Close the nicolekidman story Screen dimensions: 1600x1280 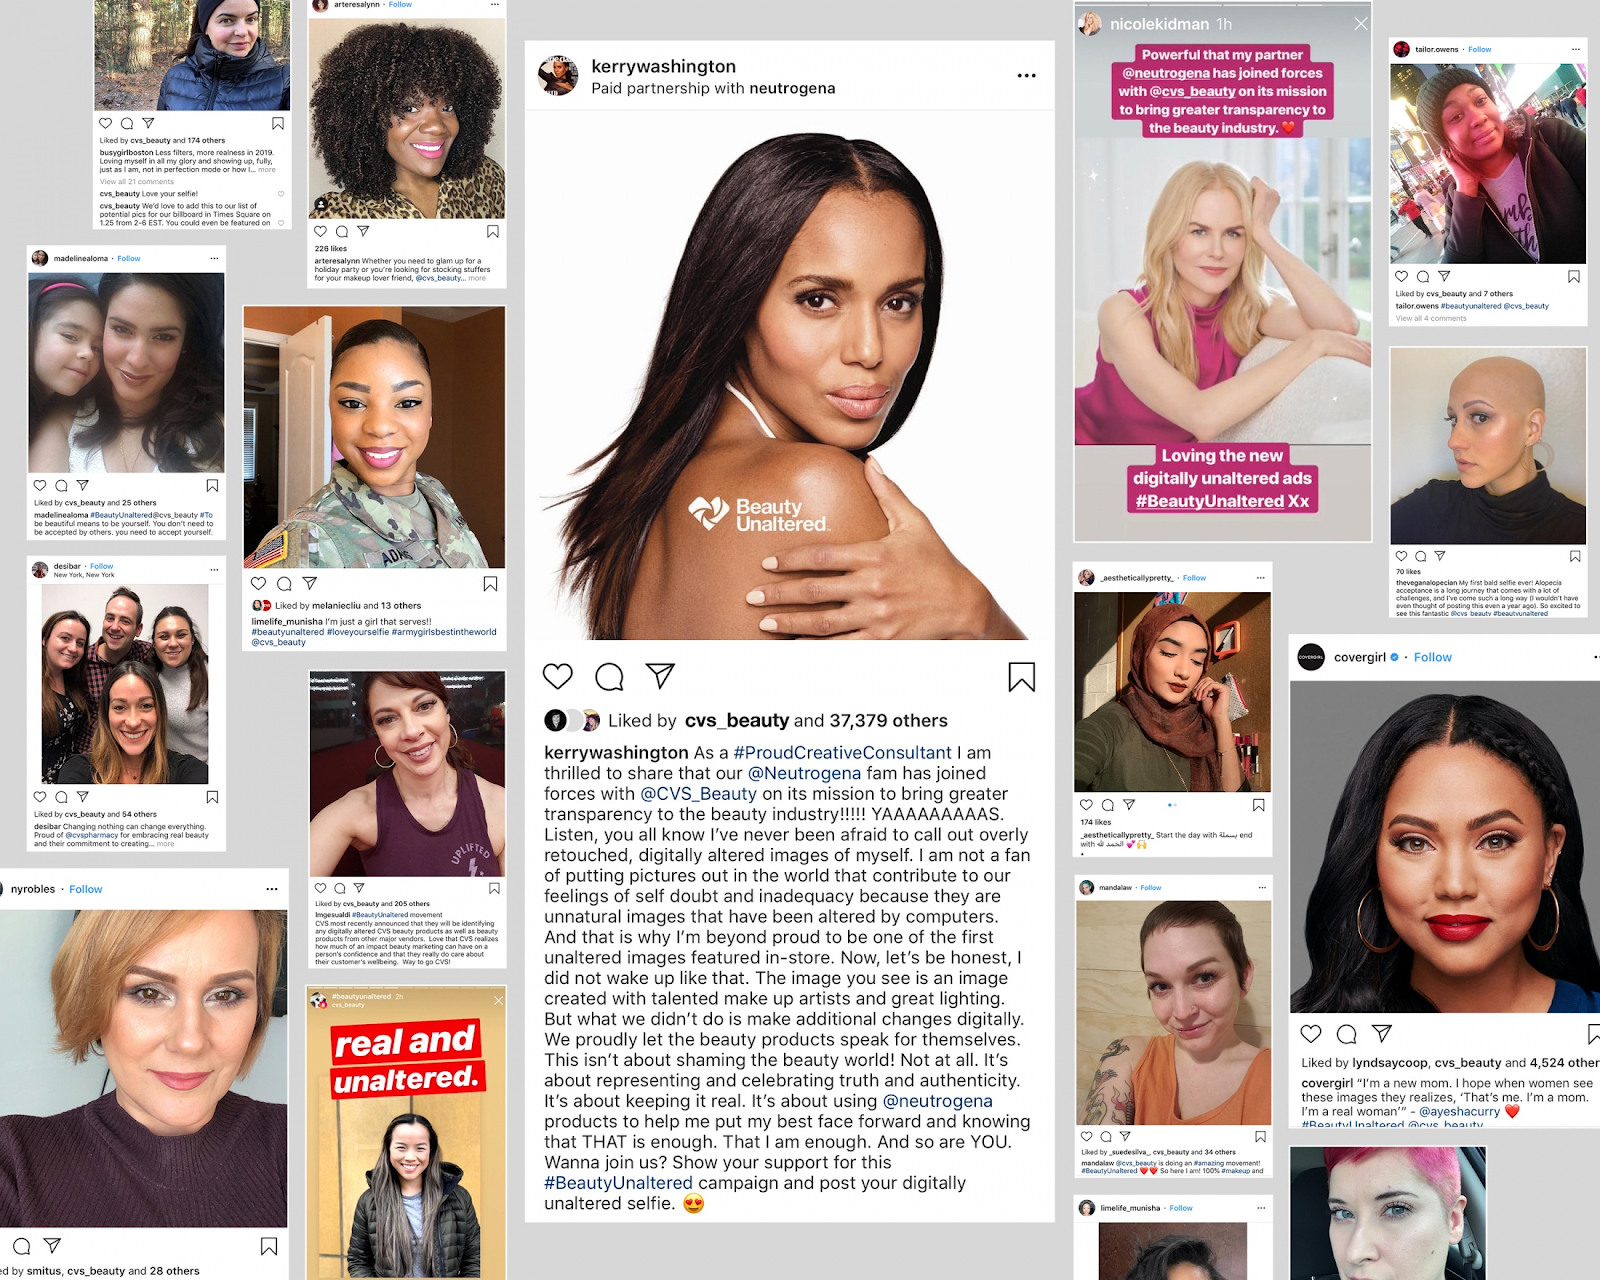point(1361,24)
